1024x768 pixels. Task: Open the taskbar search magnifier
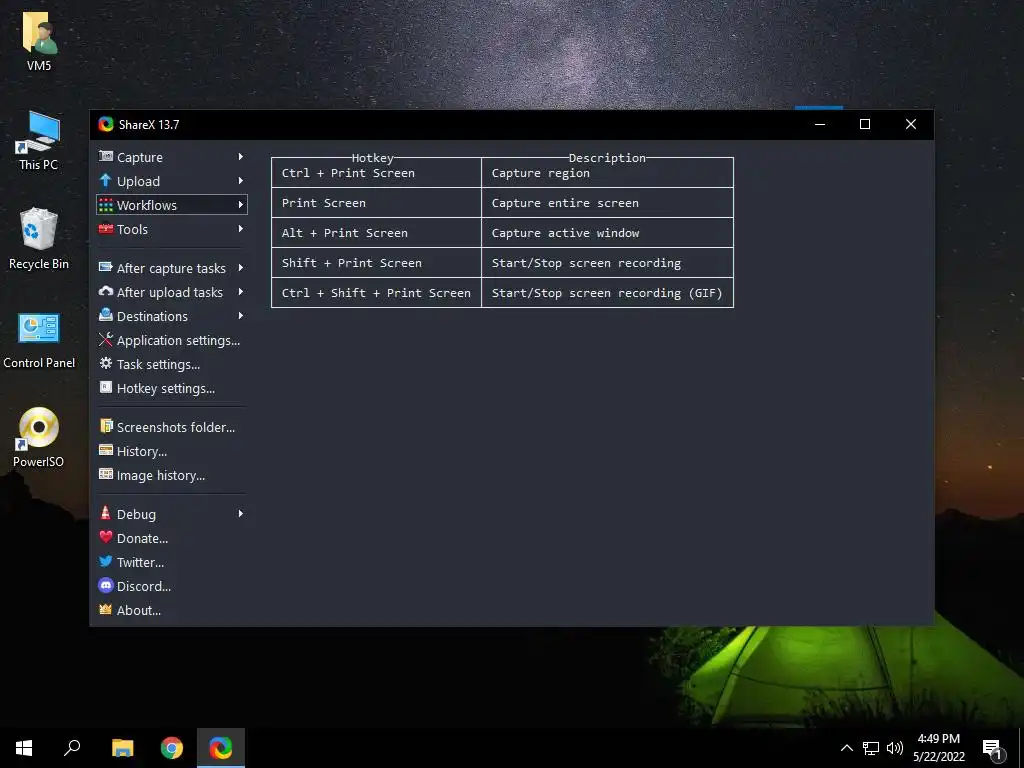pyautogui.click(x=72, y=748)
